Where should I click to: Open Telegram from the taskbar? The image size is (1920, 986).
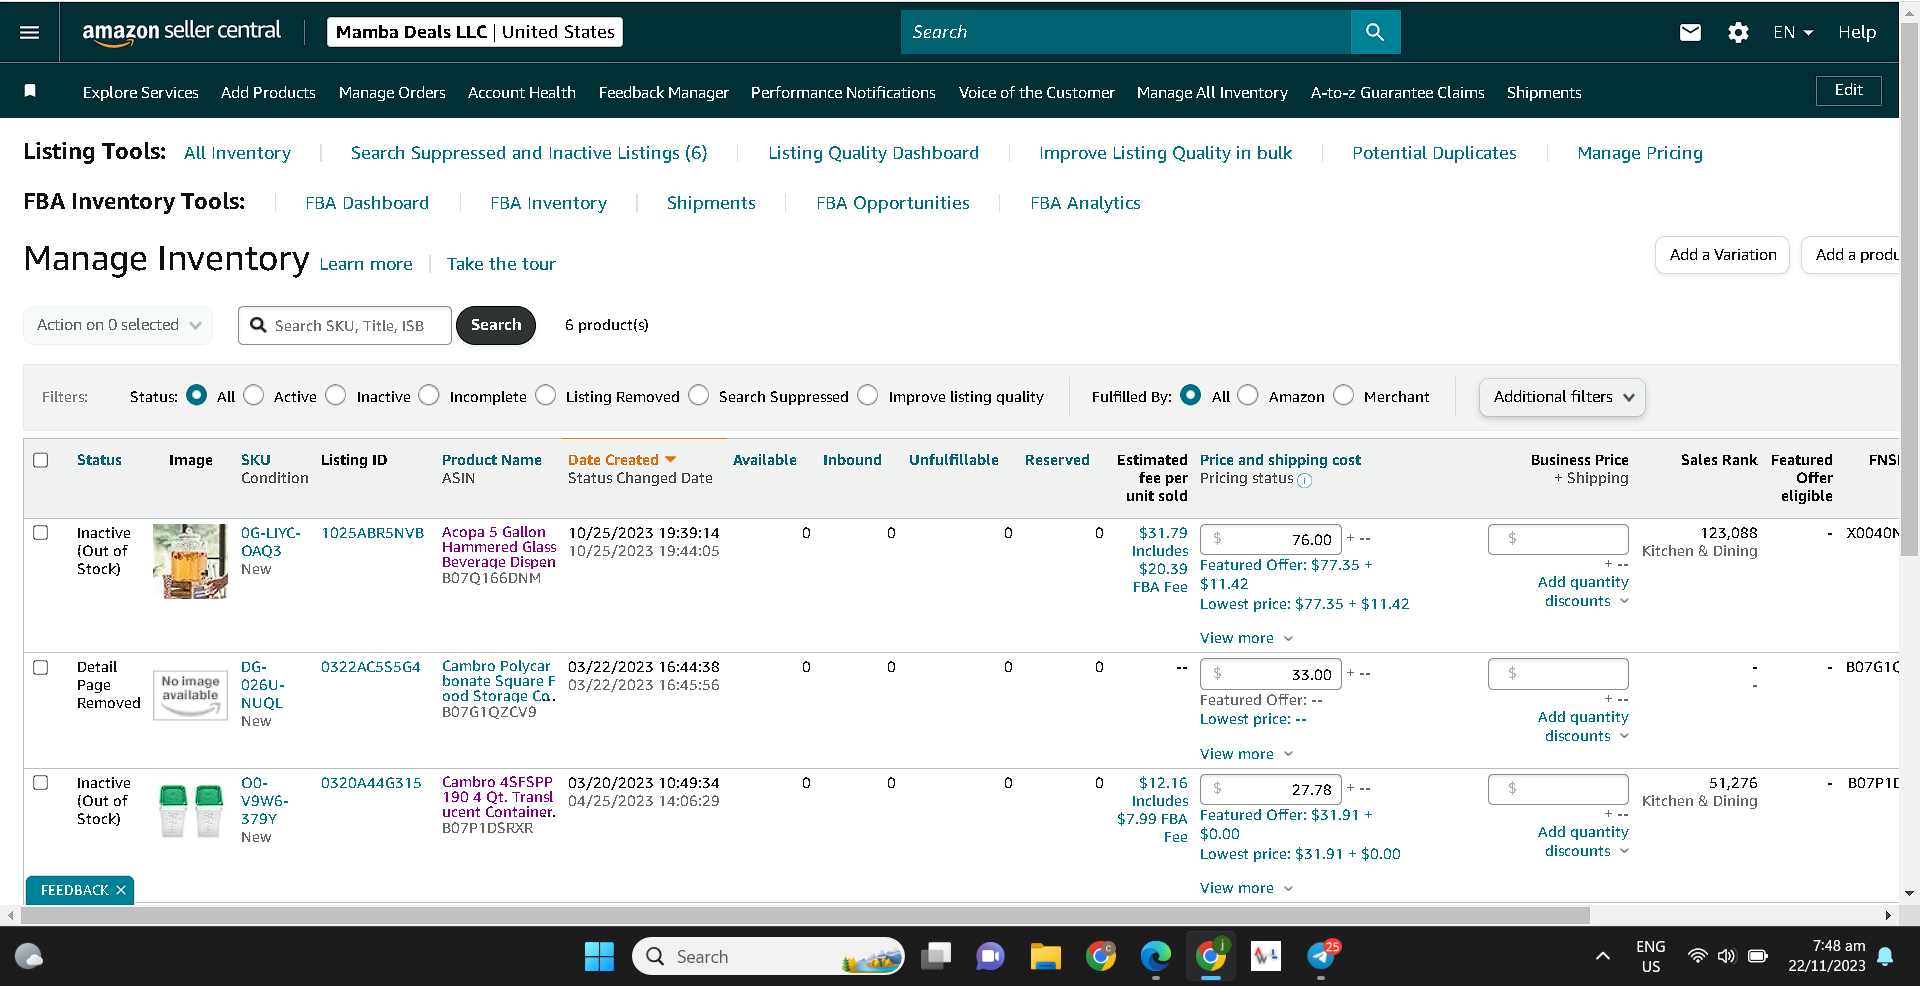coord(1321,957)
